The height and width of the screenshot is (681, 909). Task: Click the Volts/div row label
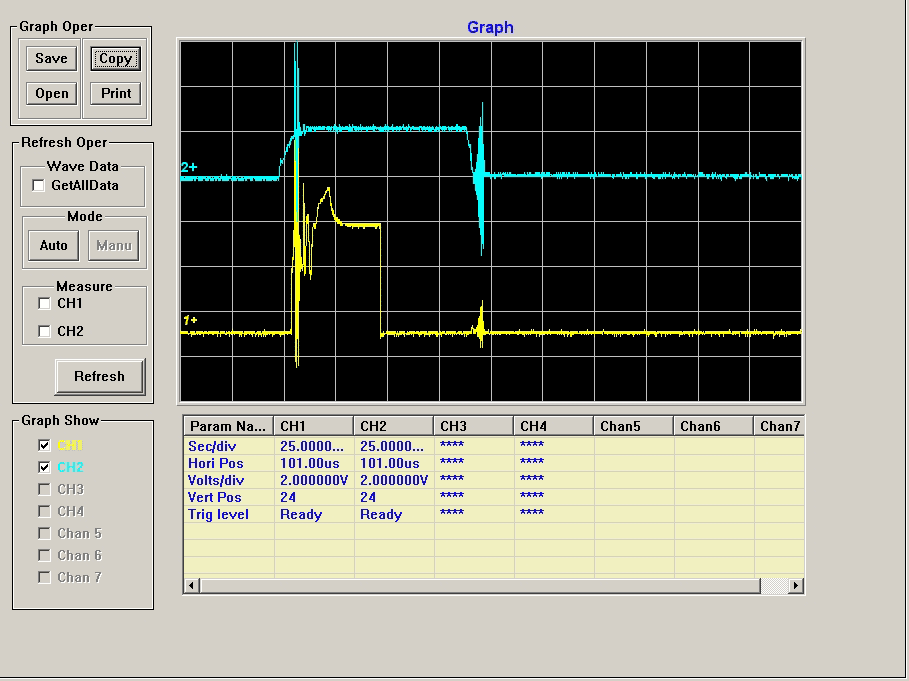pyautogui.click(x=216, y=480)
